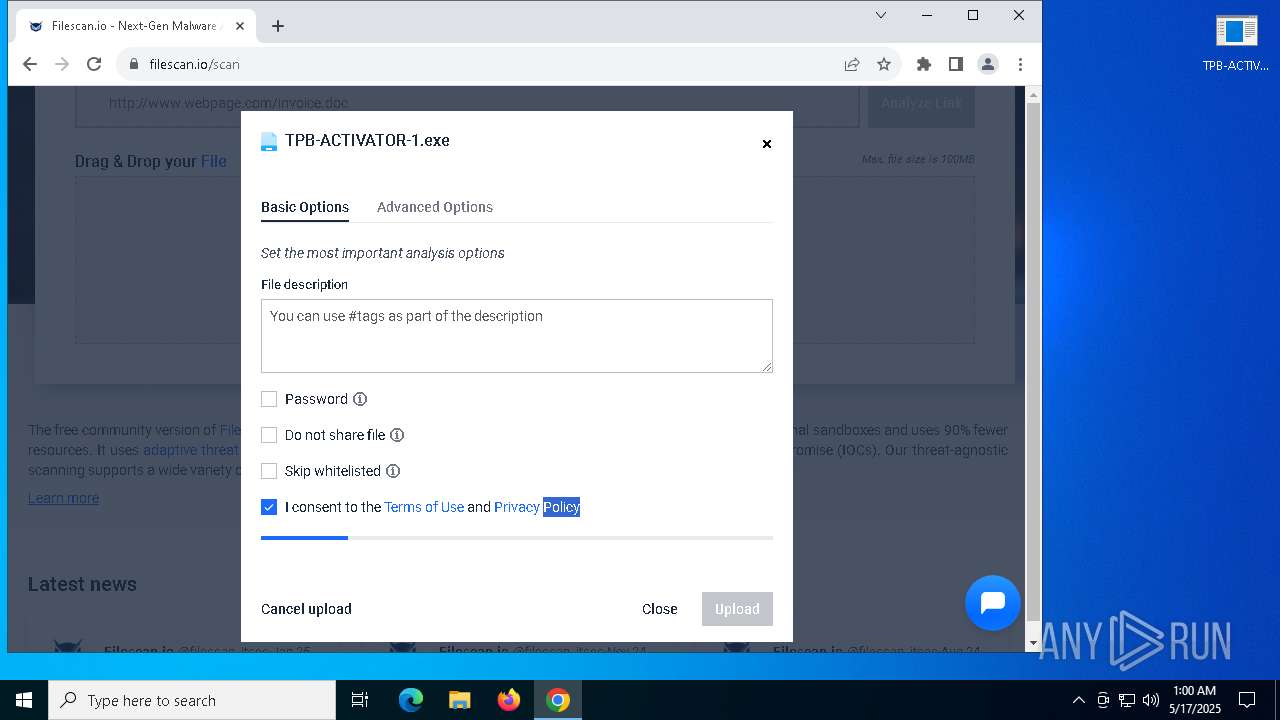This screenshot has width=1280, height=720.
Task: Select the Filescan.io browser tab
Action: point(135,26)
